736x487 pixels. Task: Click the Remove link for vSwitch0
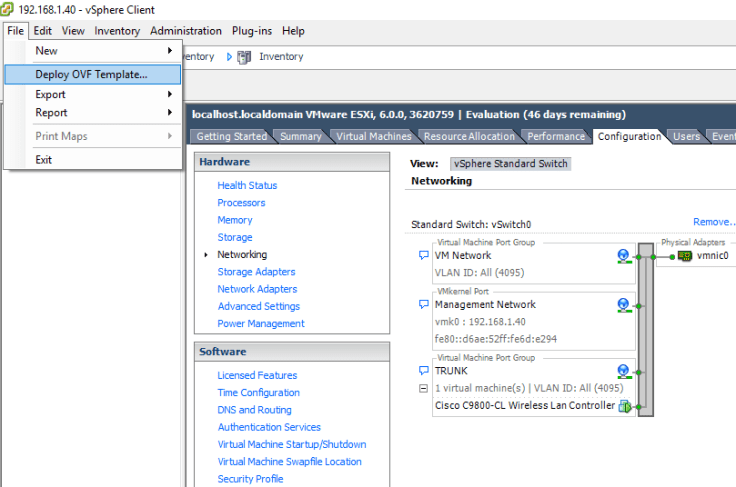(x=713, y=223)
